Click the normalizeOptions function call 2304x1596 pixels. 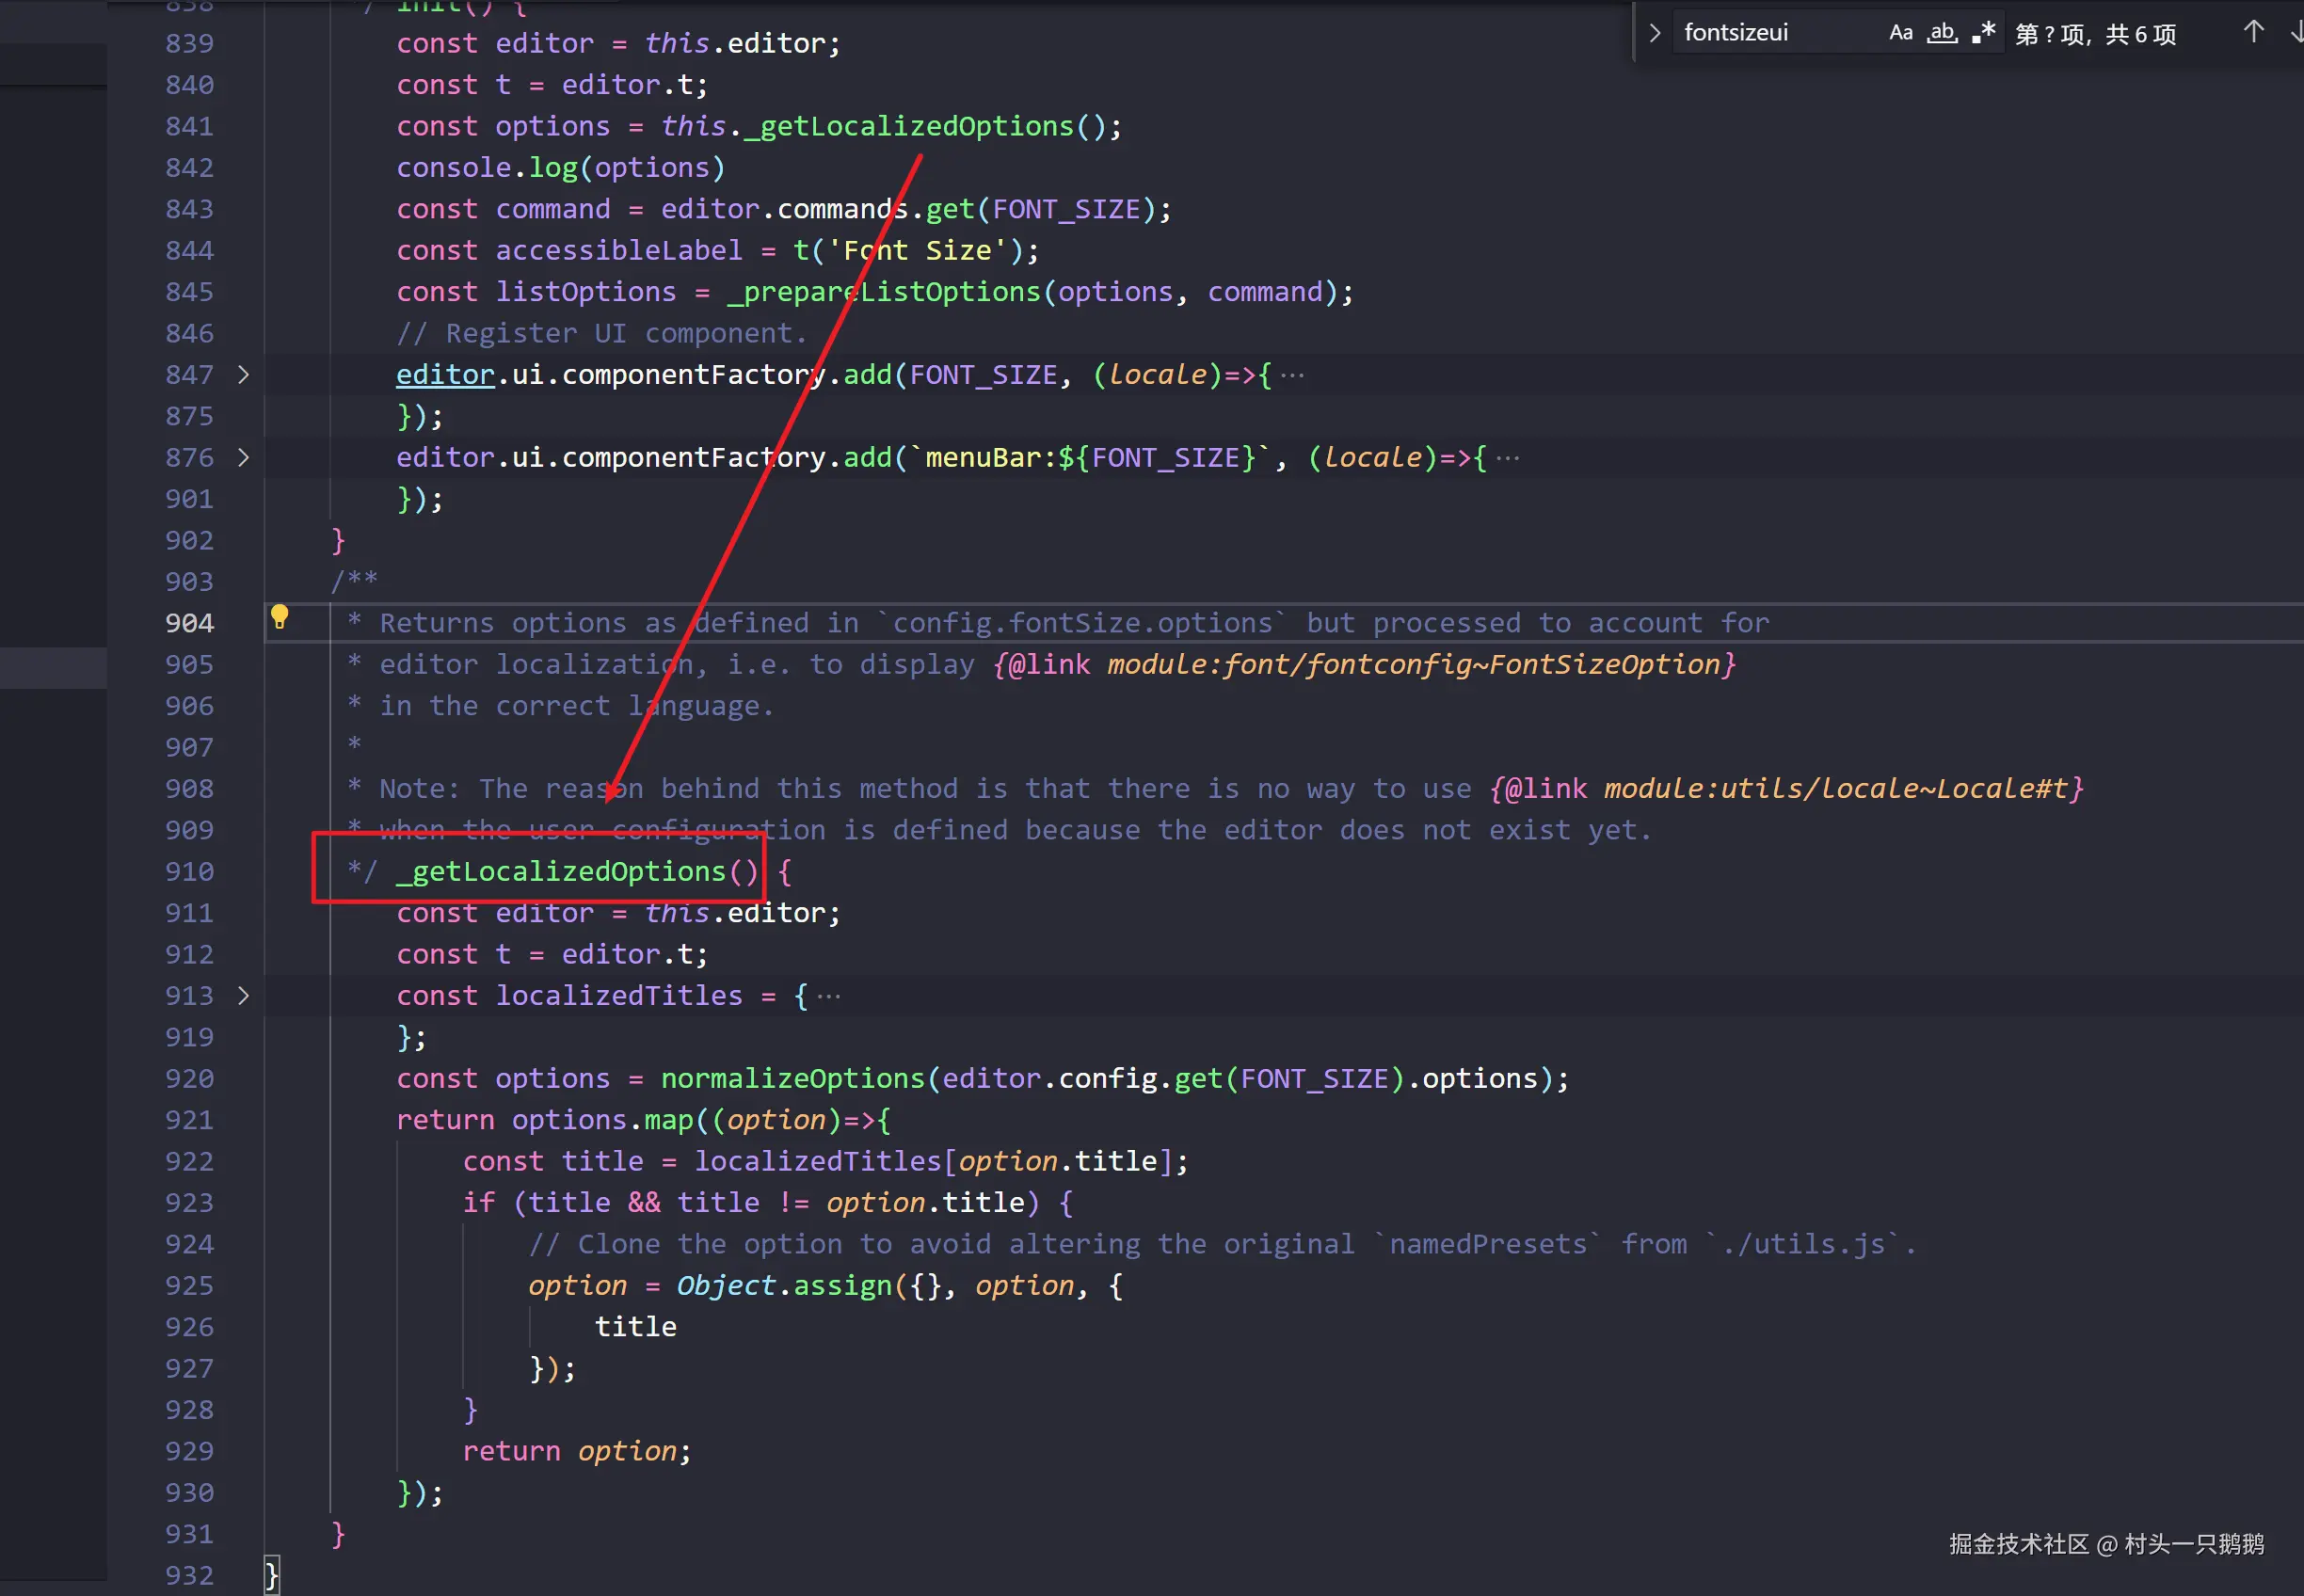coord(792,1079)
